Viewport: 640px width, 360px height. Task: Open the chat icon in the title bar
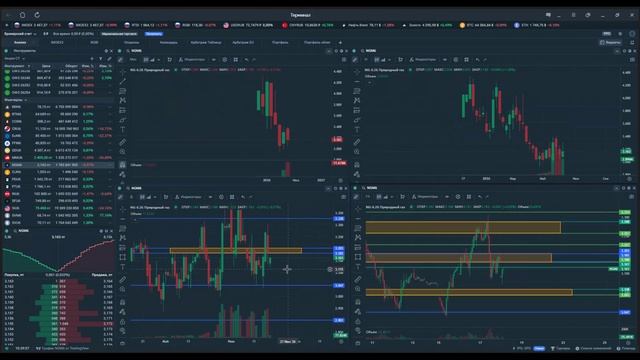[x=548, y=15]
